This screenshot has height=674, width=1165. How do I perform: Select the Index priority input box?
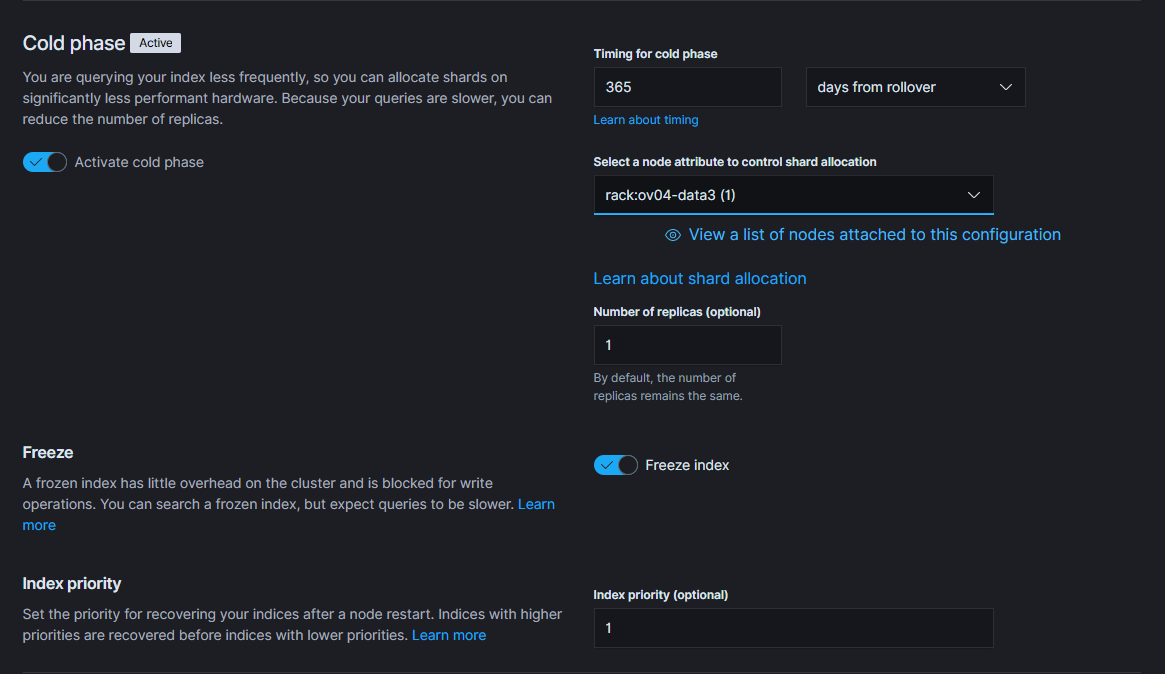pos(792,628)
